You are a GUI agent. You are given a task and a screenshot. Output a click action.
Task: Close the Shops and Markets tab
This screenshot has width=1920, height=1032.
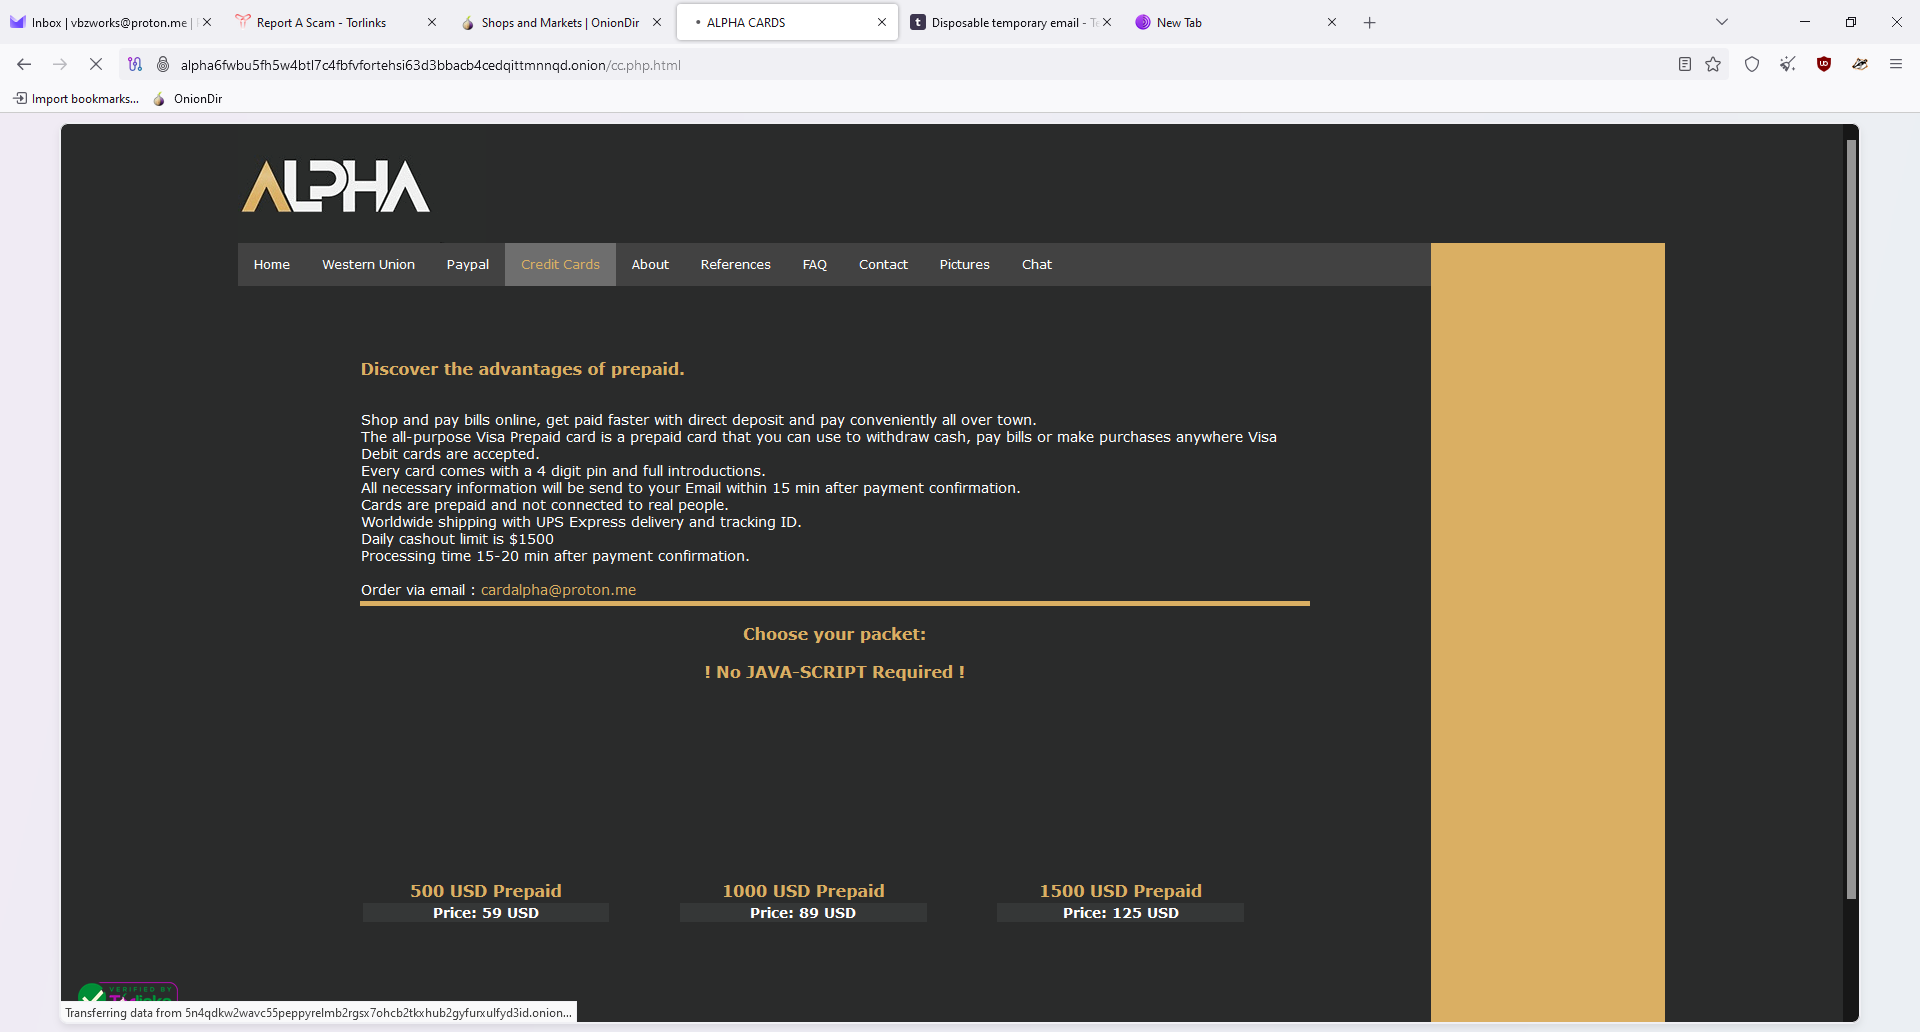(x=657, y=22)
